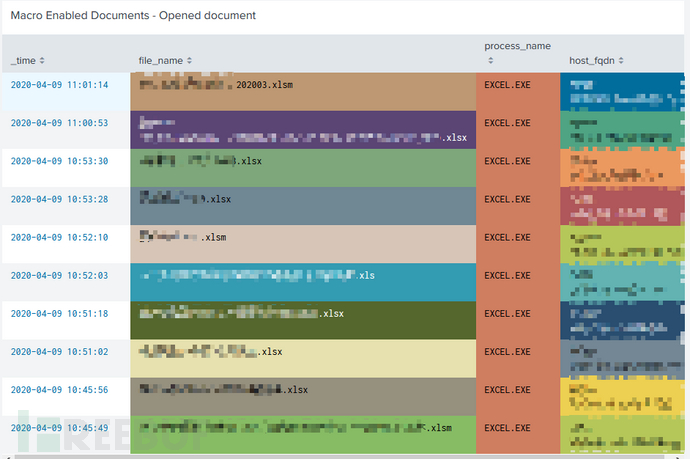Click the Macro Enabled Documents panel title

(133, 15)
